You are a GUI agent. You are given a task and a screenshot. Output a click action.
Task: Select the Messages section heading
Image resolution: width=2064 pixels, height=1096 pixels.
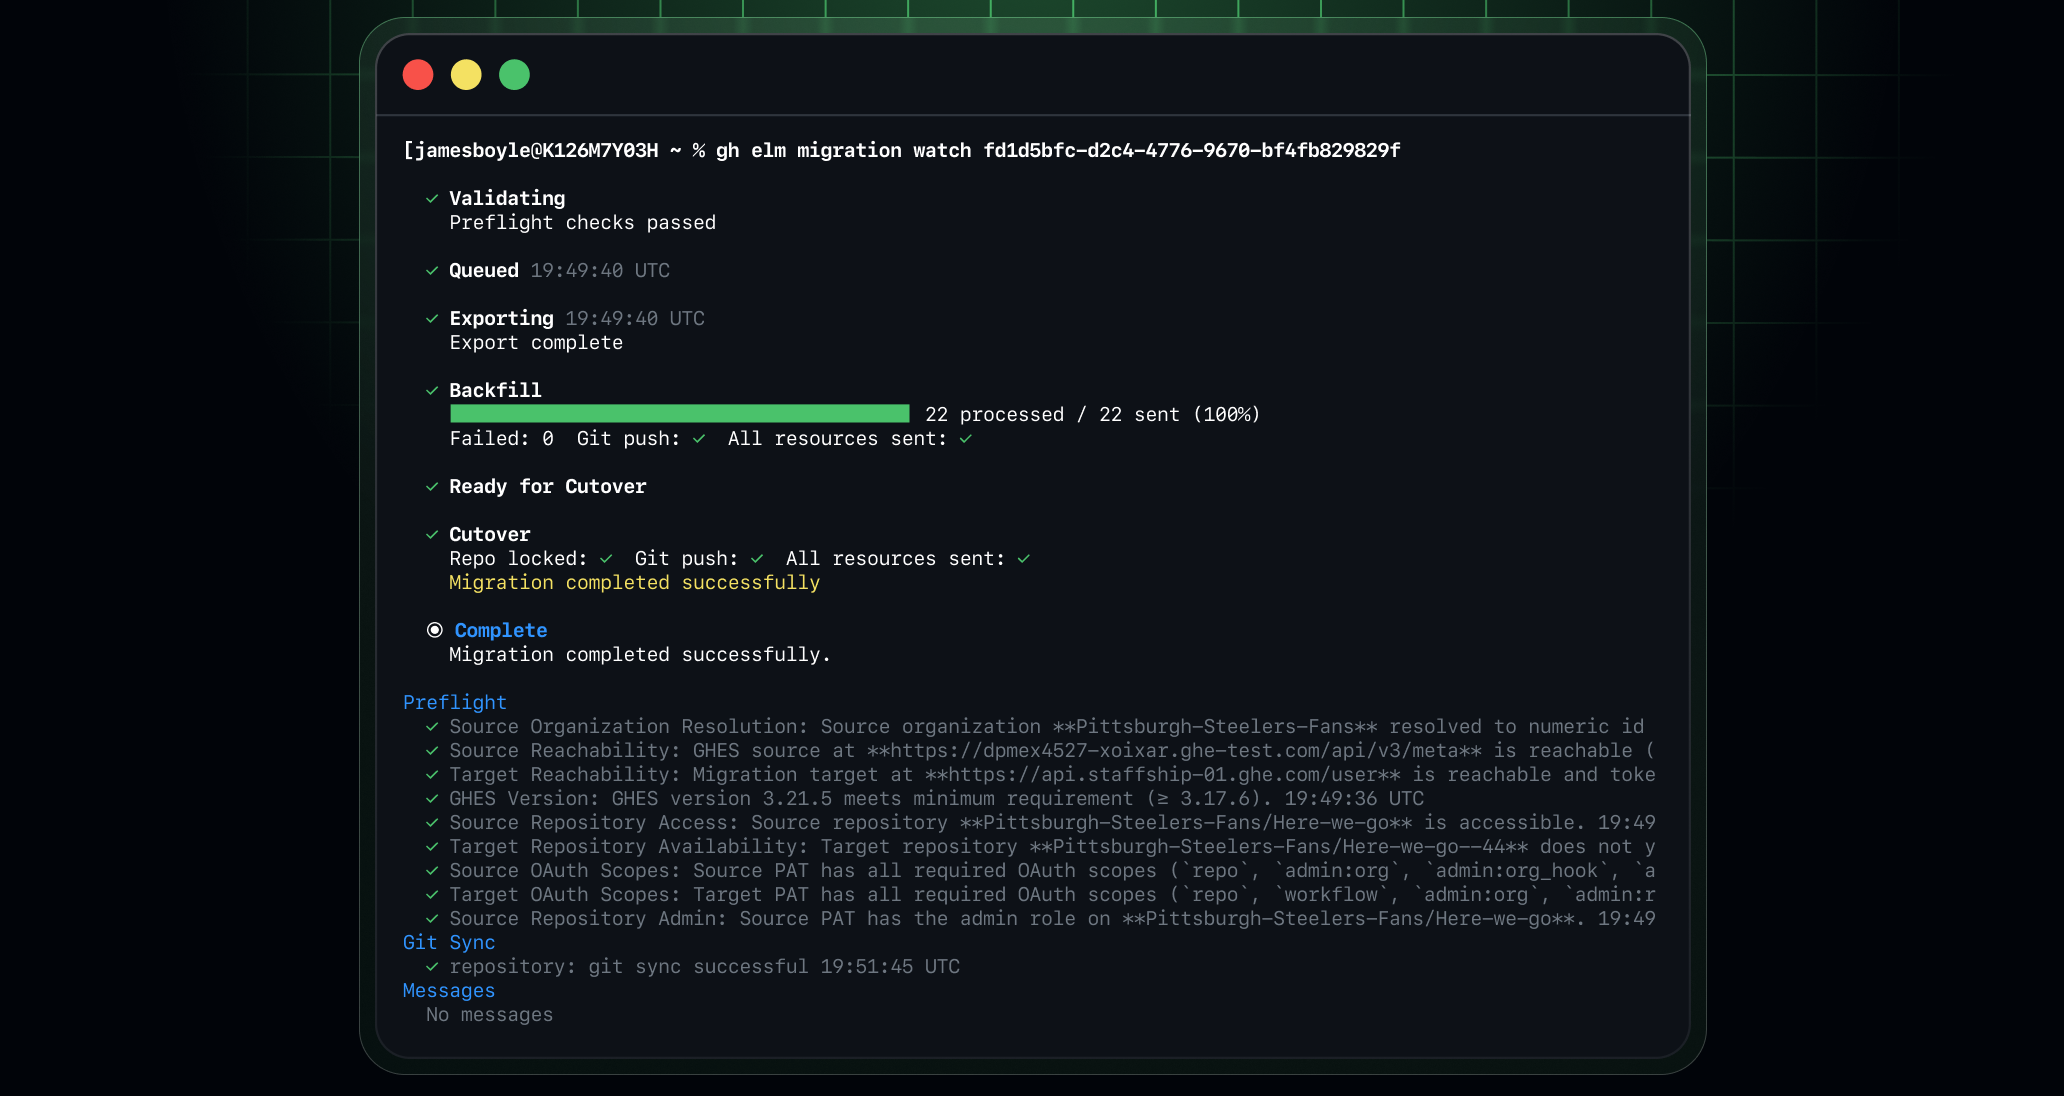tap(449, 991)
